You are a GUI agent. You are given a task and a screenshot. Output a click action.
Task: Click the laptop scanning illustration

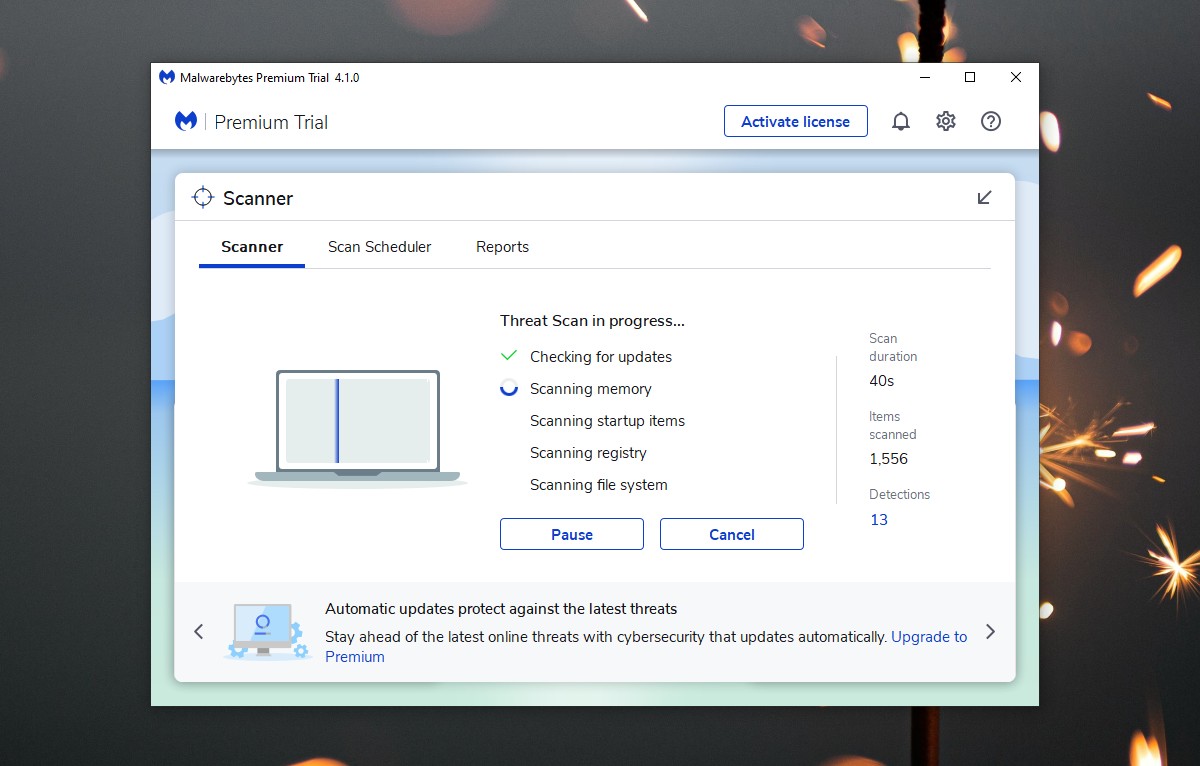click(x=357, y=428)
